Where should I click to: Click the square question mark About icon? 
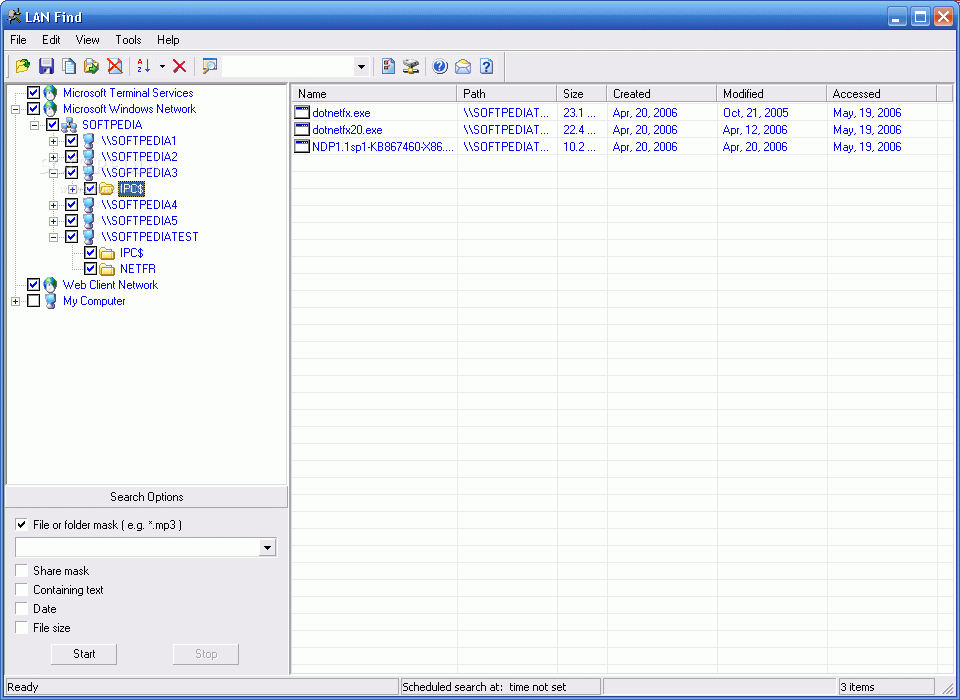click(487, 66)
